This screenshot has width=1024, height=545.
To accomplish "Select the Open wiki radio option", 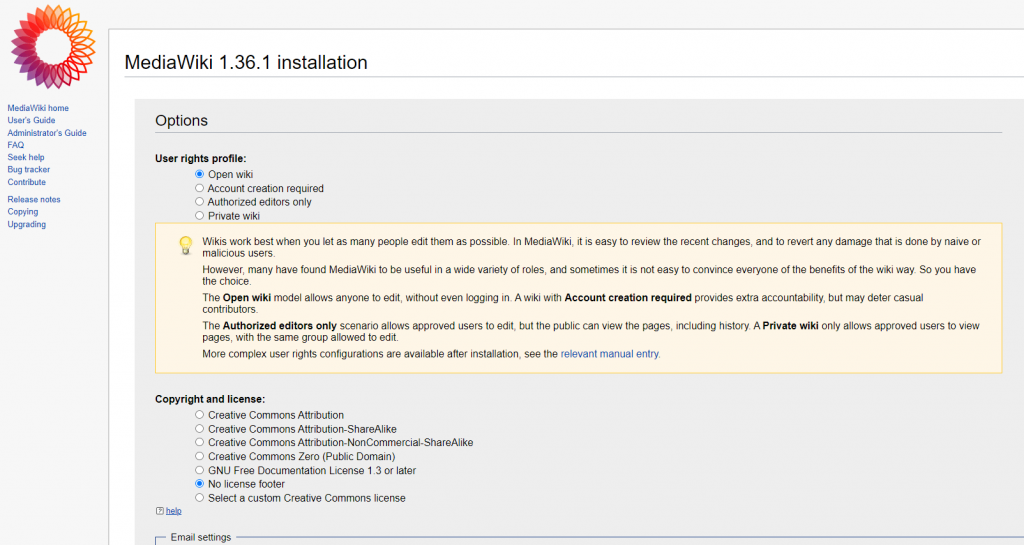I will tap(200, 174).
